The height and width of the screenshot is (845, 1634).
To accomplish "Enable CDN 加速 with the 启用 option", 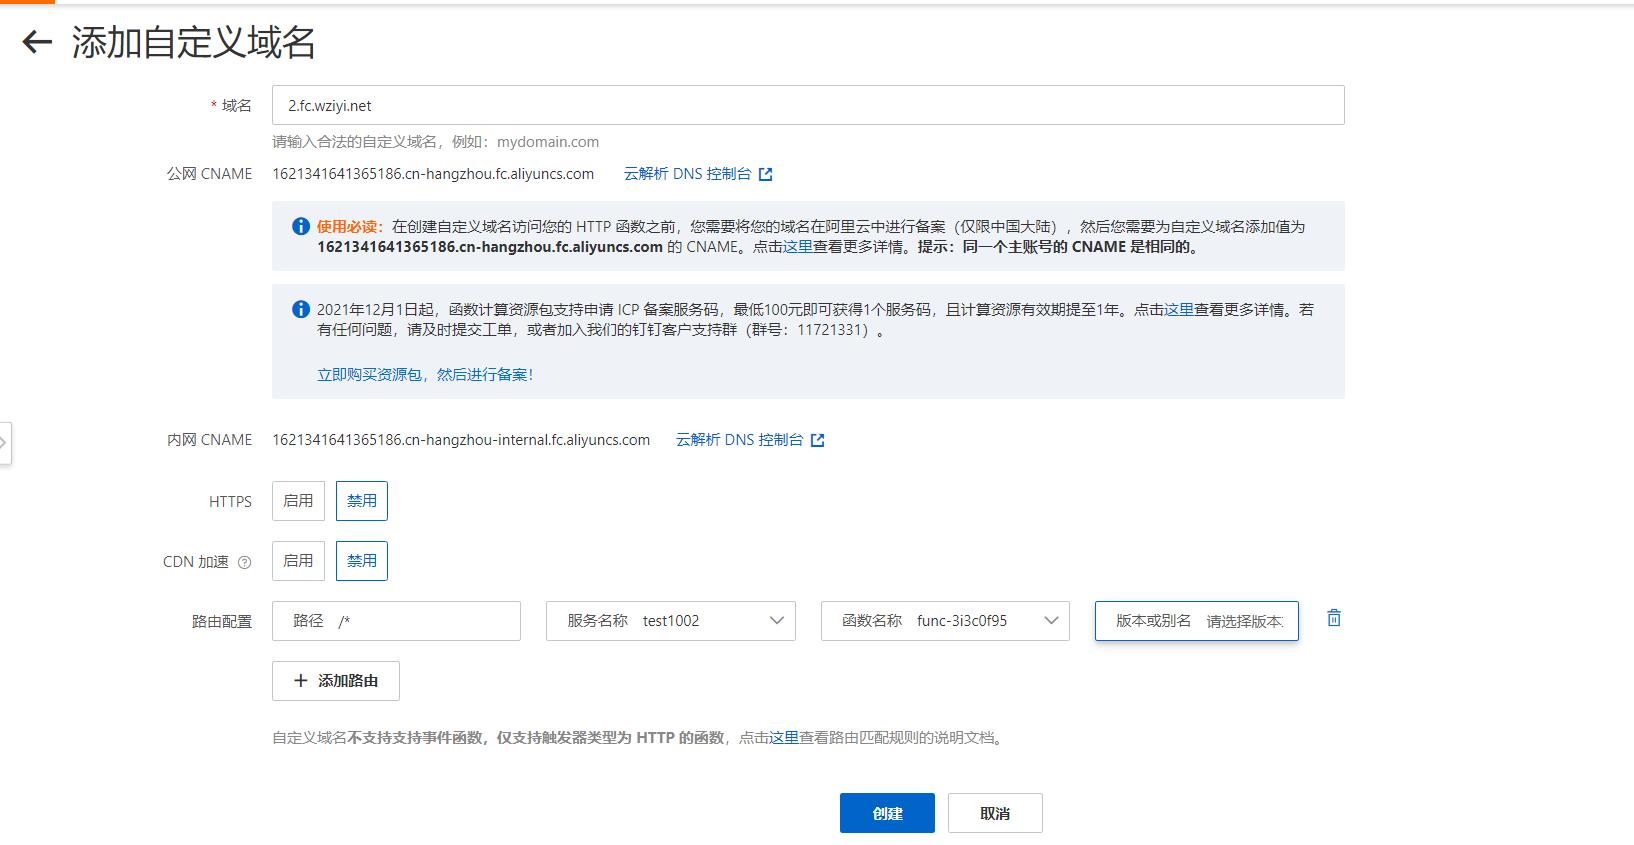I will [298, 561].
